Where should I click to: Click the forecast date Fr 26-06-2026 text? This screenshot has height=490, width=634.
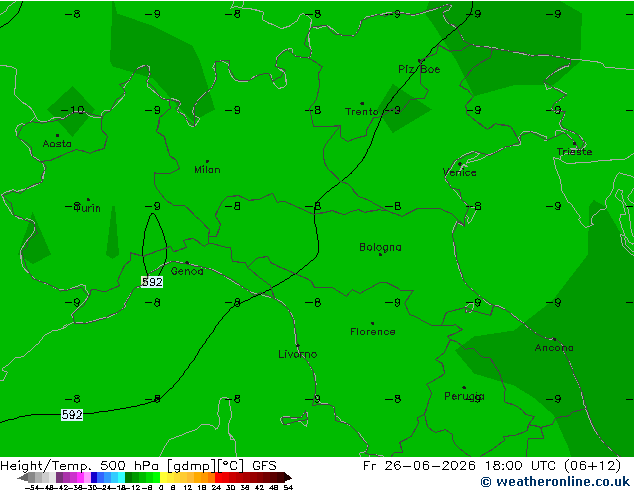pyautogui.click(x=419, y=466)
